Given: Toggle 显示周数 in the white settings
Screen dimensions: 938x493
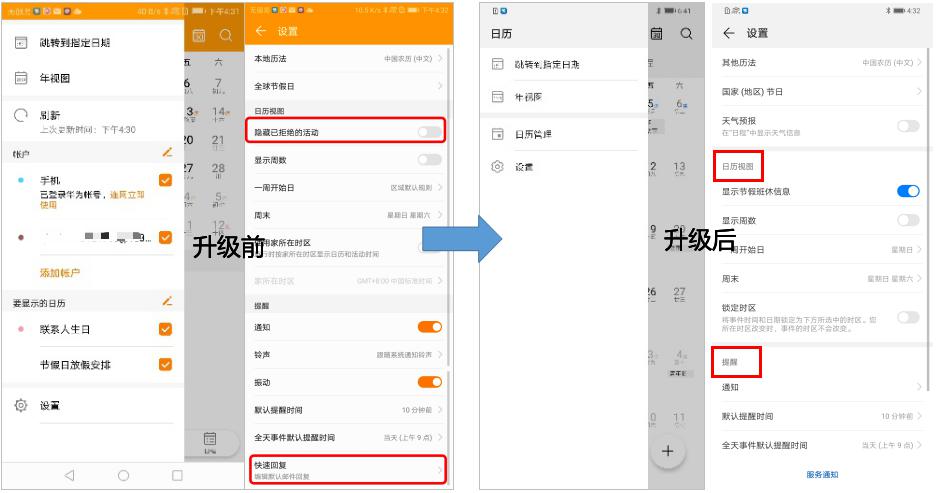Looking at the screenshot, I should click(908, 220).
